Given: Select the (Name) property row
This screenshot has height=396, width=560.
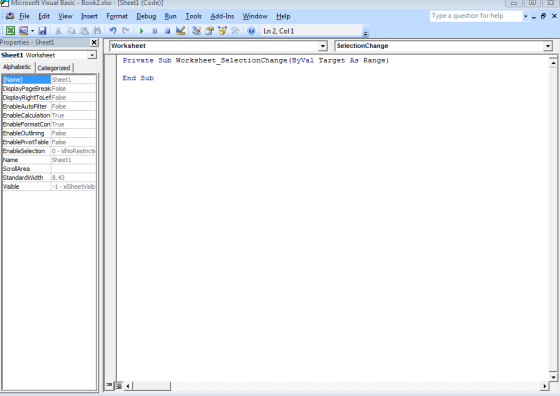Looking at the screenshot, I should click(49, 80).
